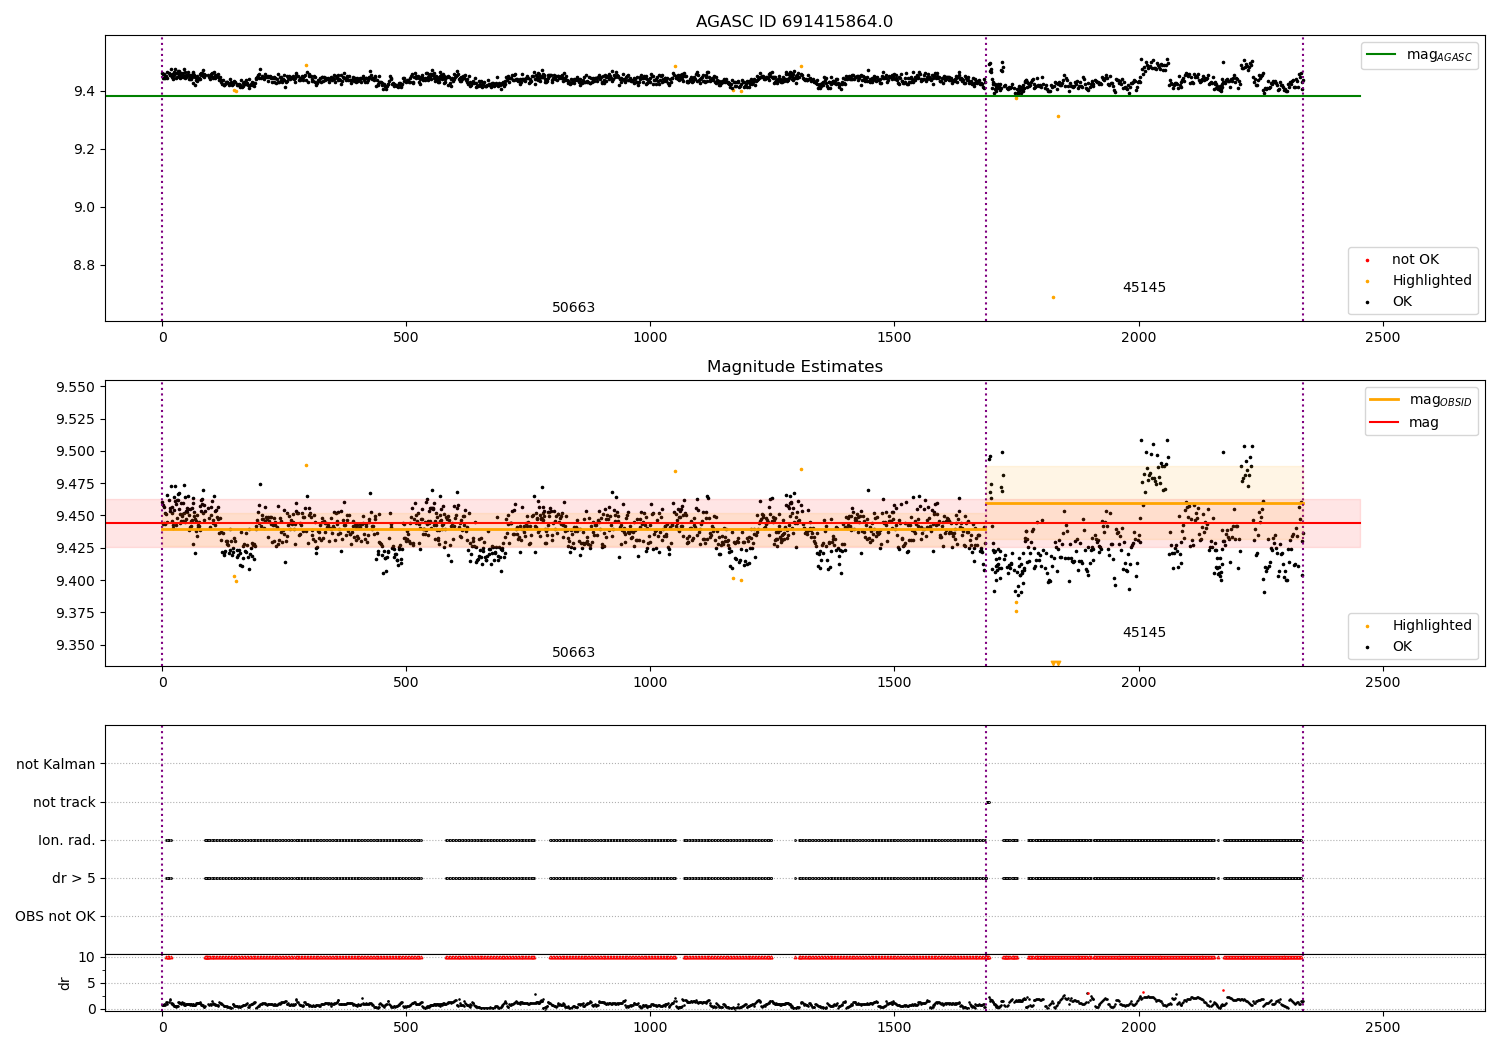Click the green mag AGASC legend line sample
The width and height of the screenshot is (1500, 1050).
coord(1381,55)
